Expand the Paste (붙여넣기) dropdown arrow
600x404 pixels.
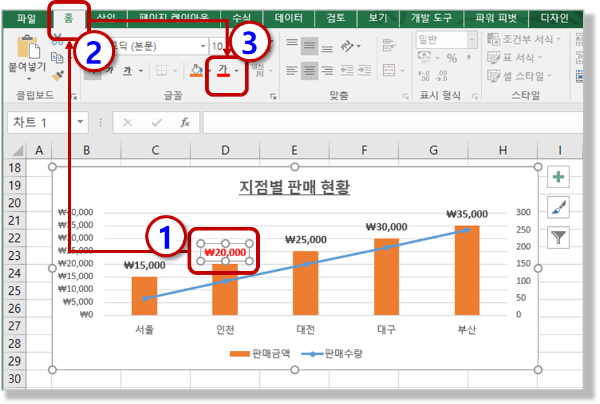[29, 79]
